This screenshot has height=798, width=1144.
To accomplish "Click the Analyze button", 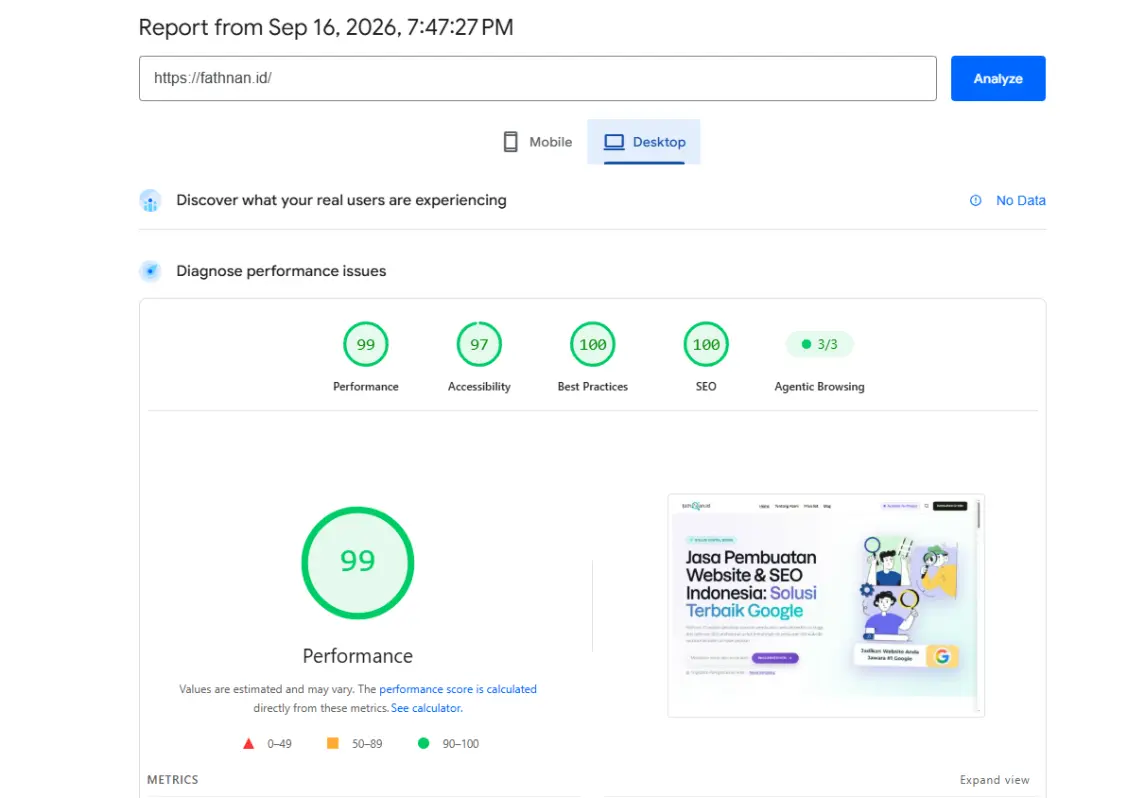I will click(997, 78).
